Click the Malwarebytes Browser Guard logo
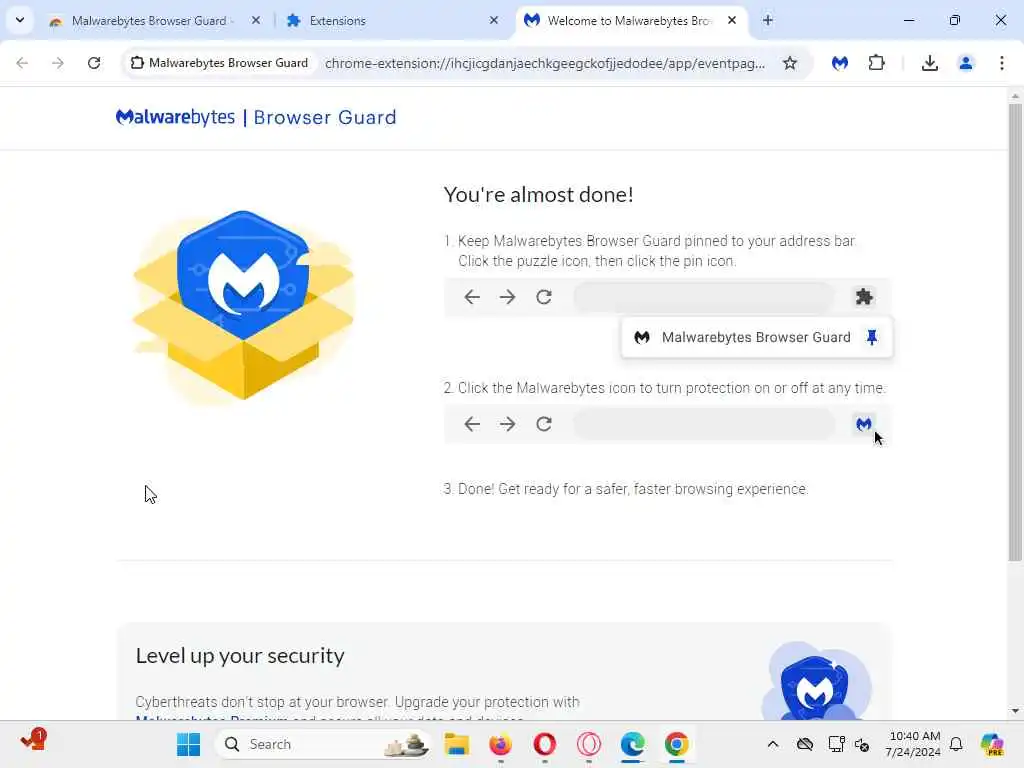This screenshot has width=1024, height=768. 256,118
